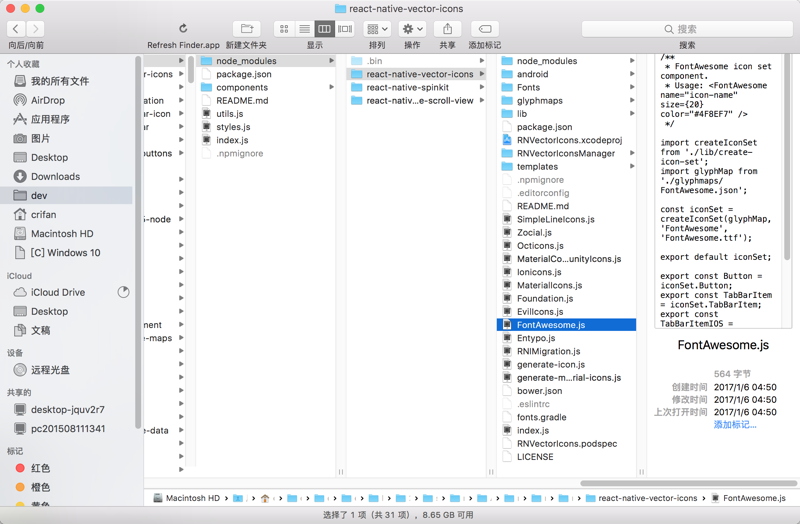Select react-nativ...e-scroll-view folder

[x=416, y=101]
